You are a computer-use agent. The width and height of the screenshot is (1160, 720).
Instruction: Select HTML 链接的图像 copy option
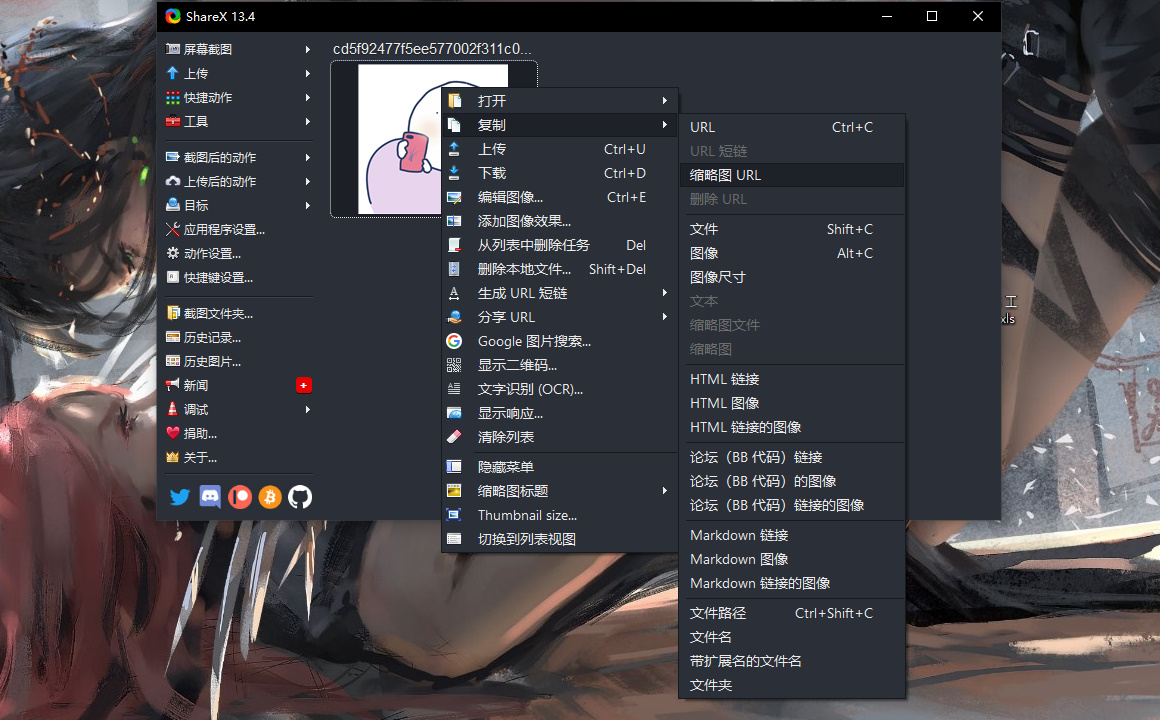pos(792,427)
